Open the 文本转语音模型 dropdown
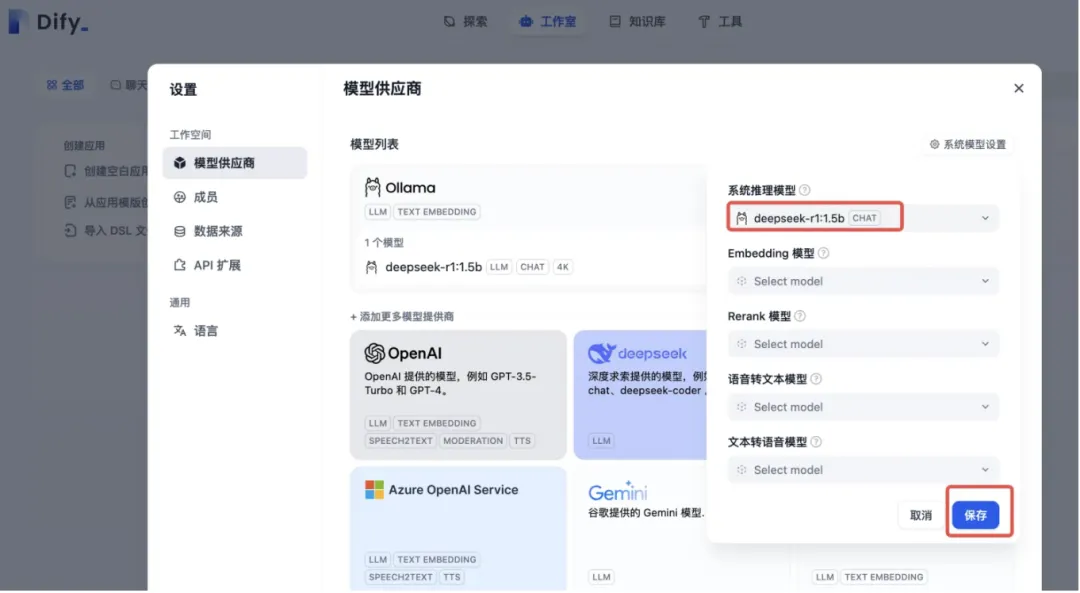The image size is (1080, 593). [x=863, y=470]
